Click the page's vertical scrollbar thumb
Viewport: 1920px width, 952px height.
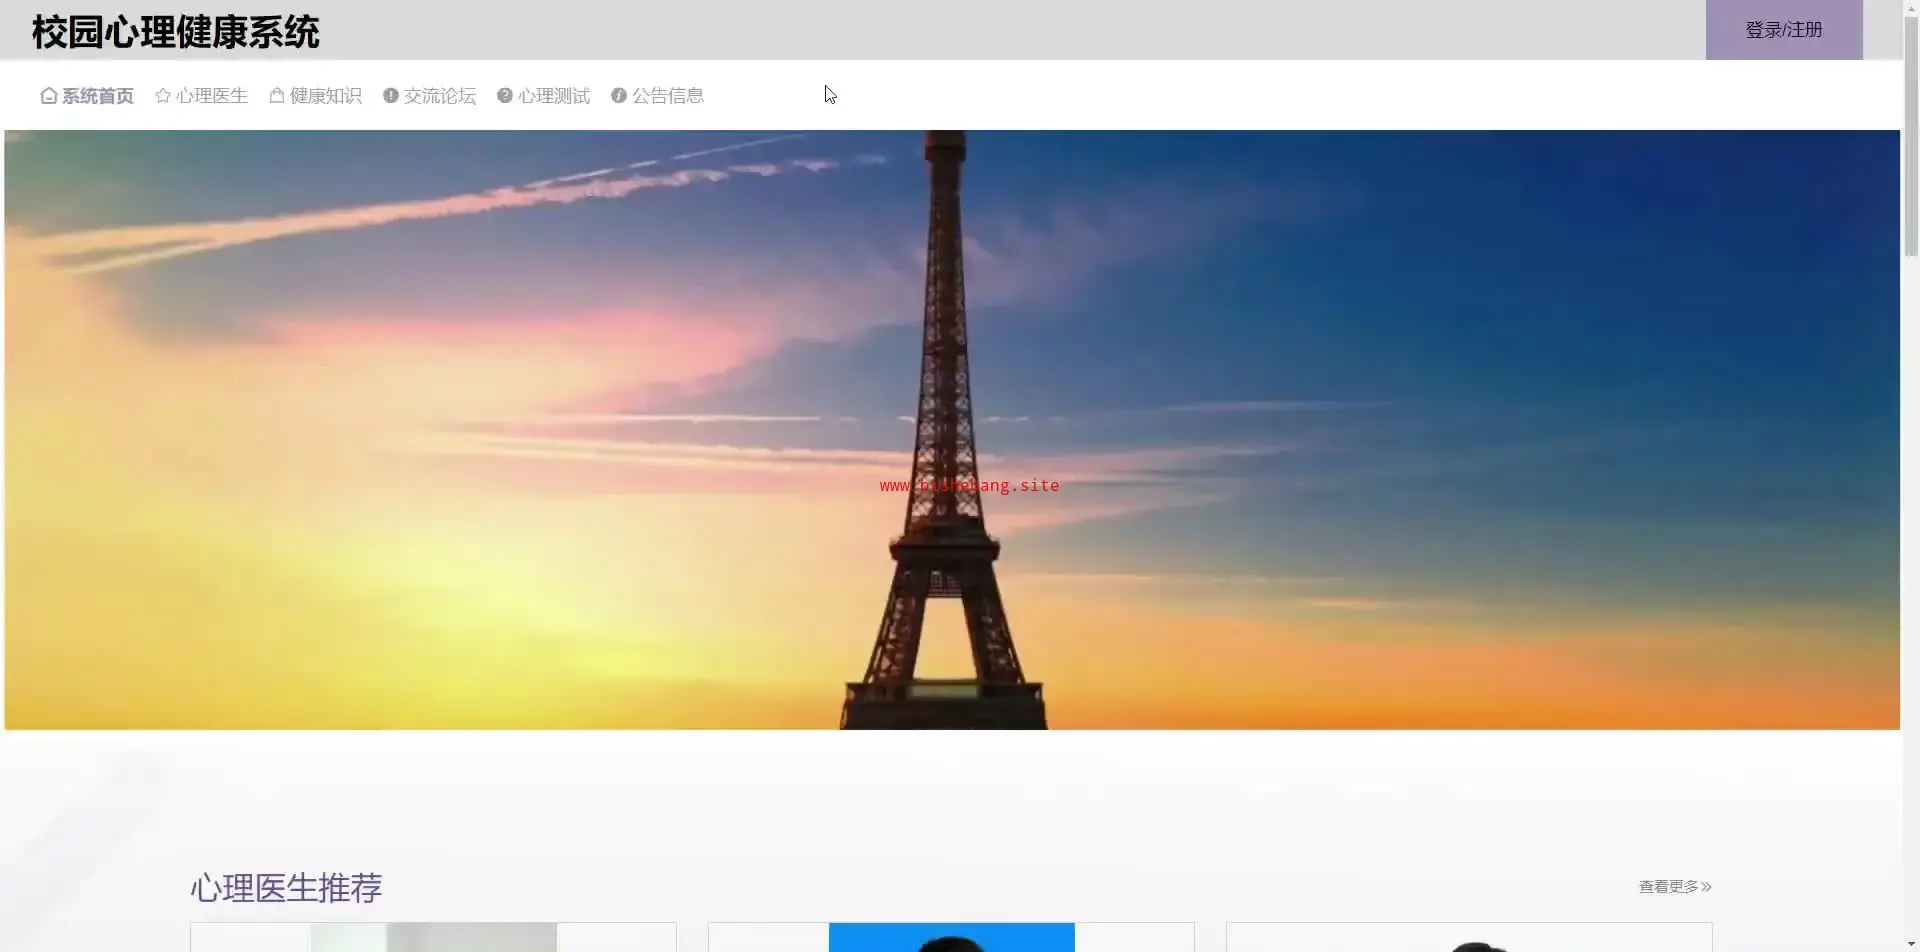1911,135
